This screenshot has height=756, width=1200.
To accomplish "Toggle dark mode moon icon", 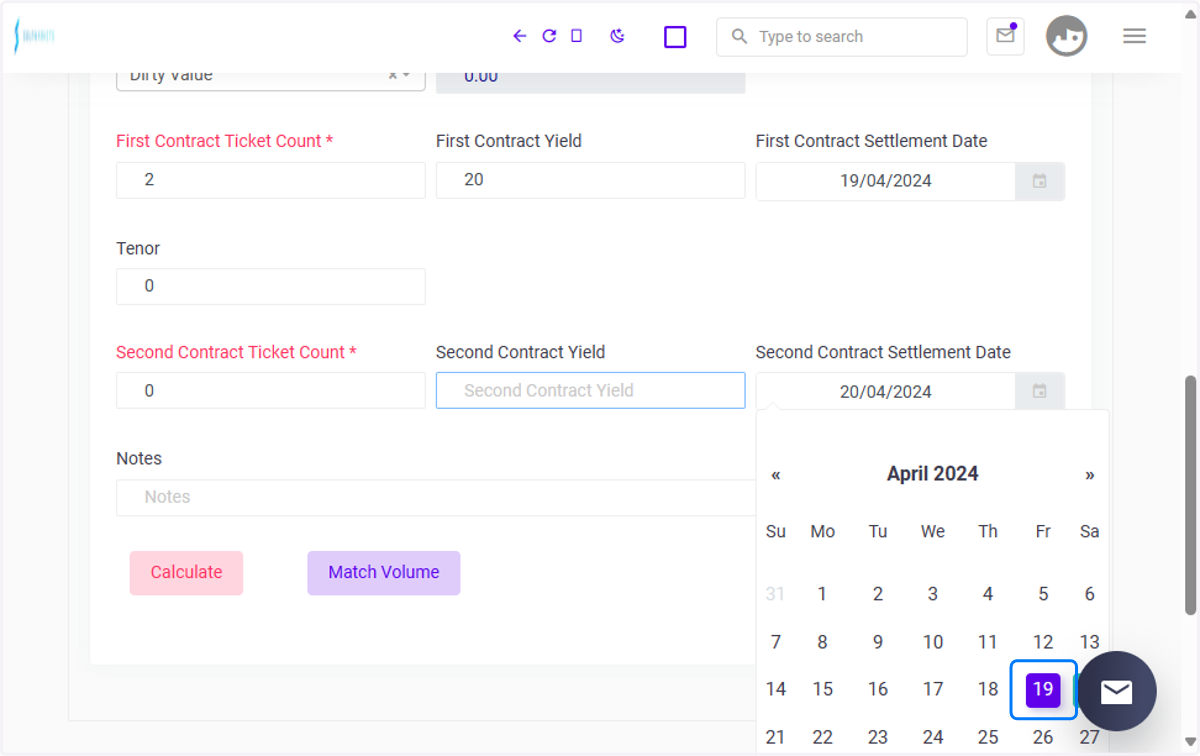I will coord(618,36).
